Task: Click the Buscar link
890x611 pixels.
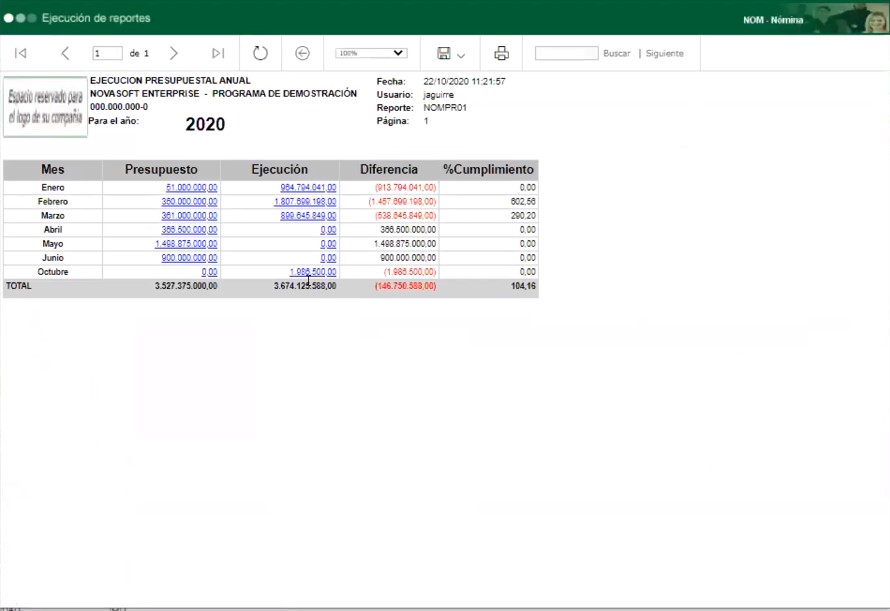Action: pos(616,53)
